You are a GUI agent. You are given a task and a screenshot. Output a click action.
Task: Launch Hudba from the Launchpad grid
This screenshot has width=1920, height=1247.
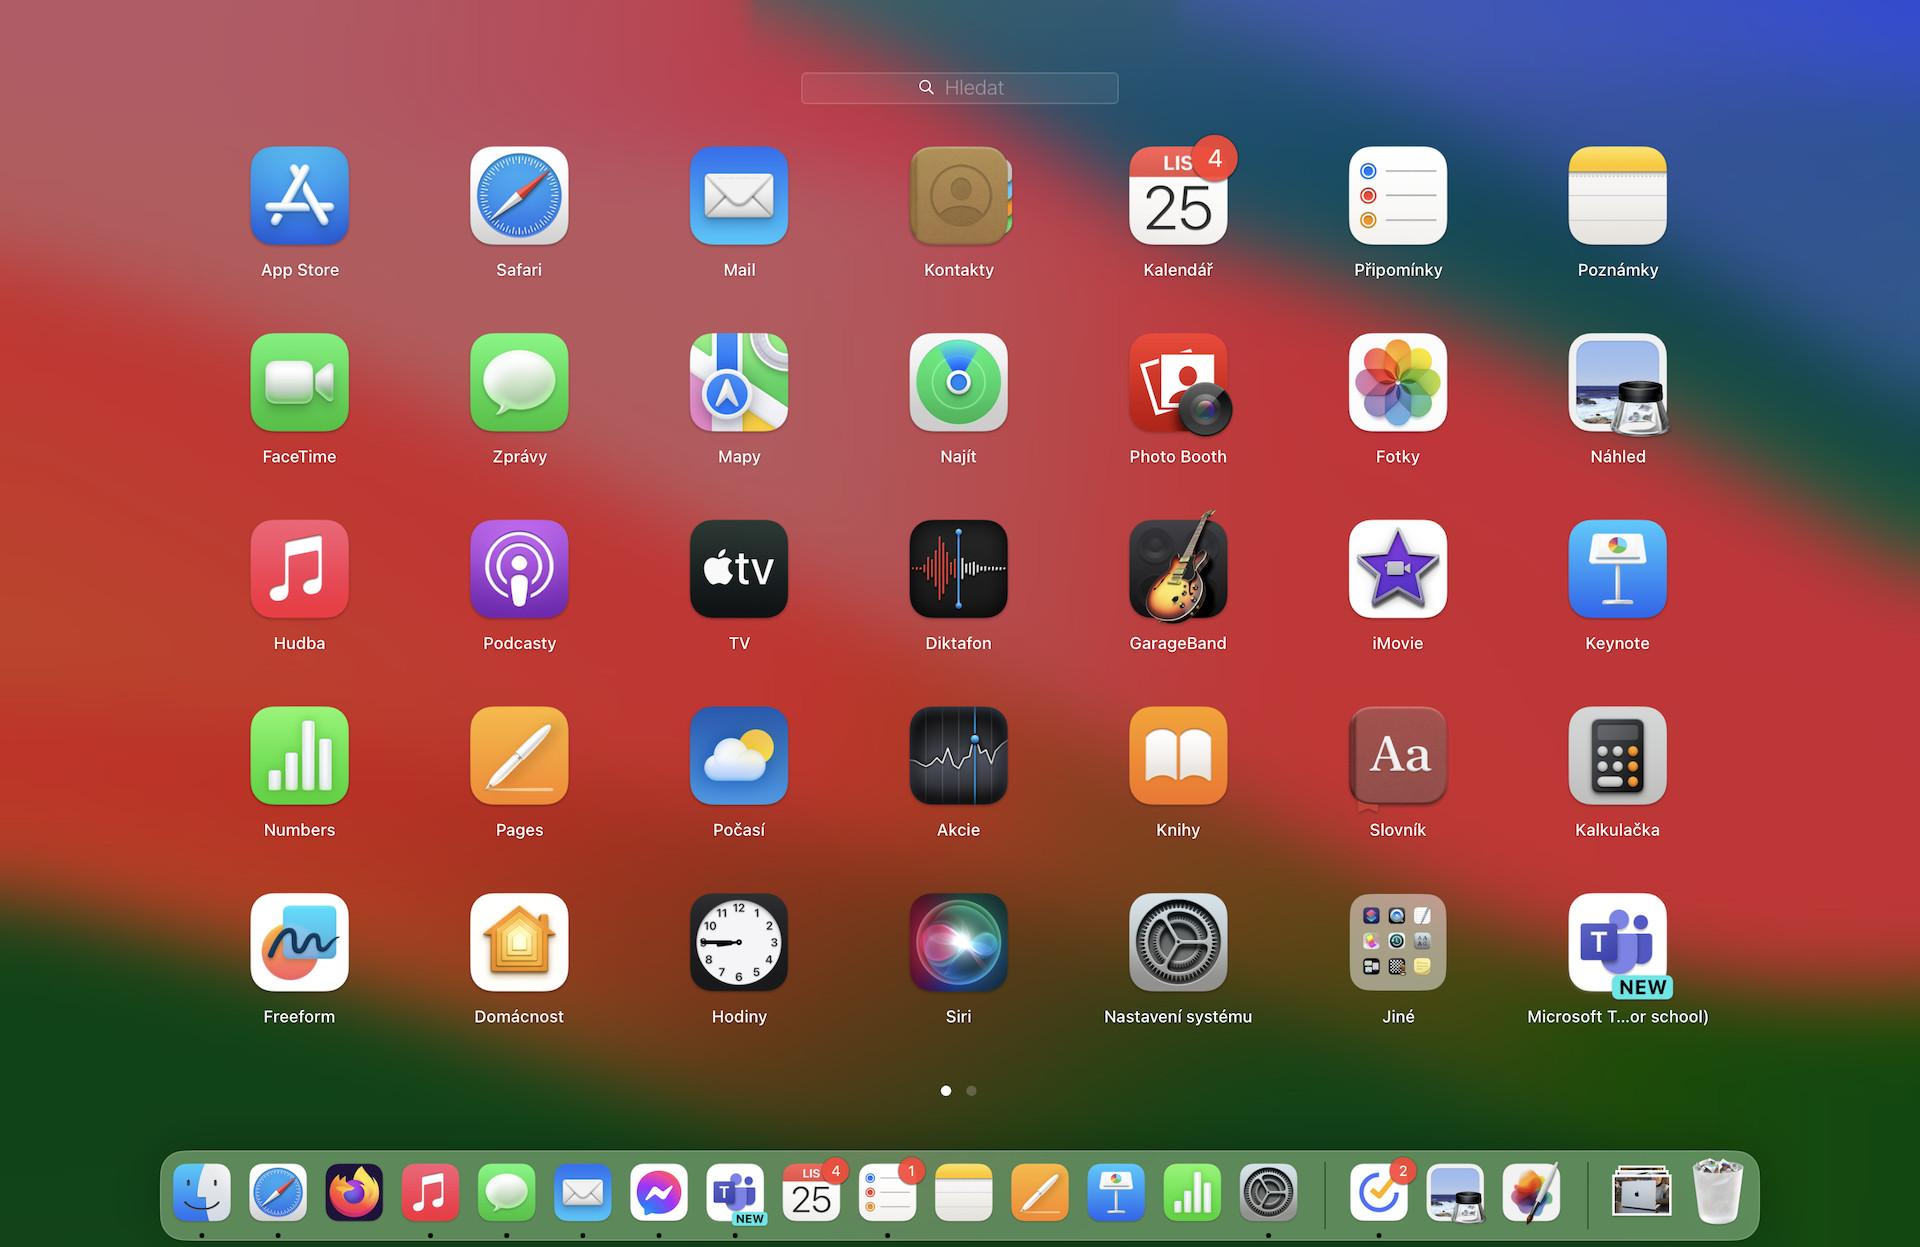tap(299, 569)
